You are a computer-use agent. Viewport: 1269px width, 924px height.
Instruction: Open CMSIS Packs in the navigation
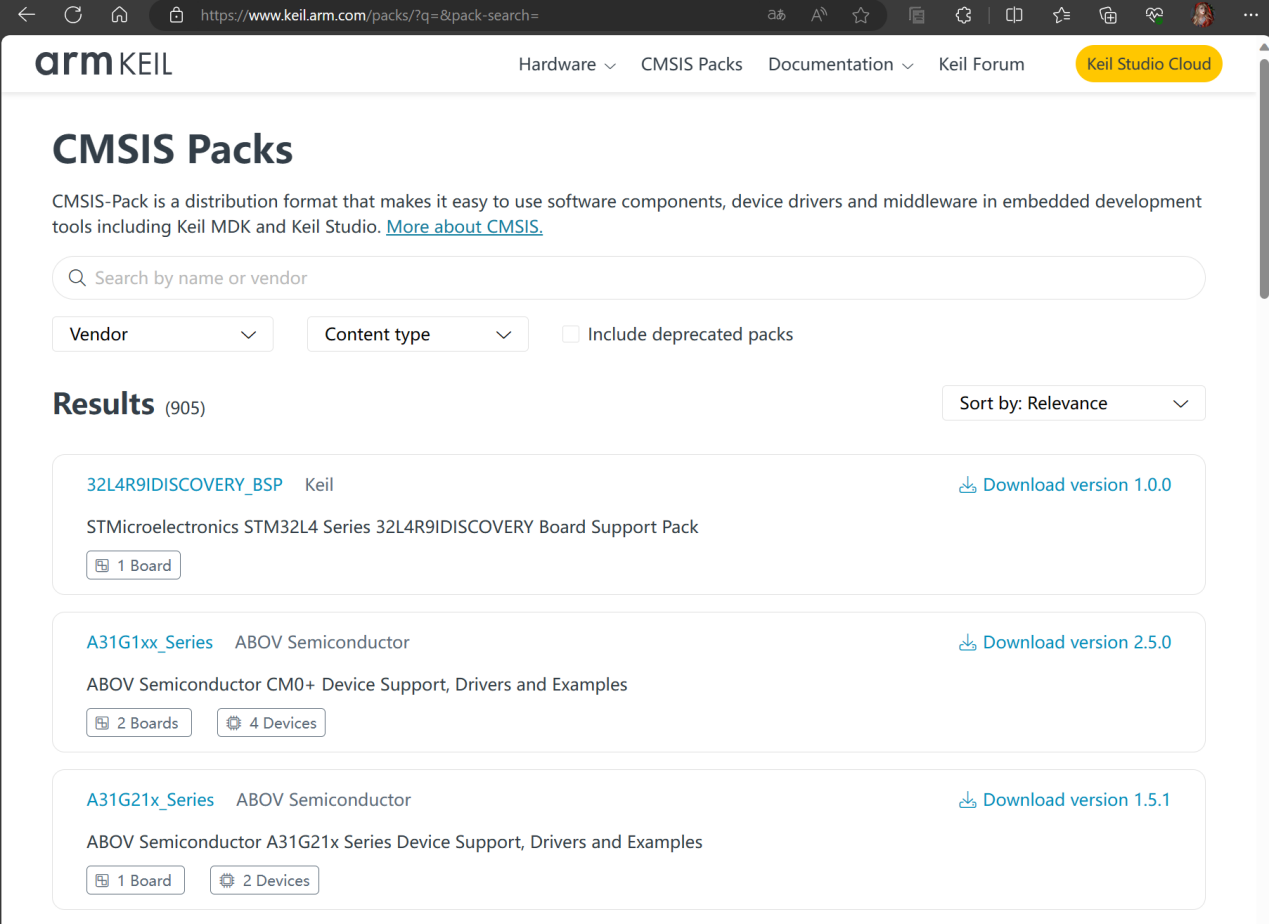point(692,64)
